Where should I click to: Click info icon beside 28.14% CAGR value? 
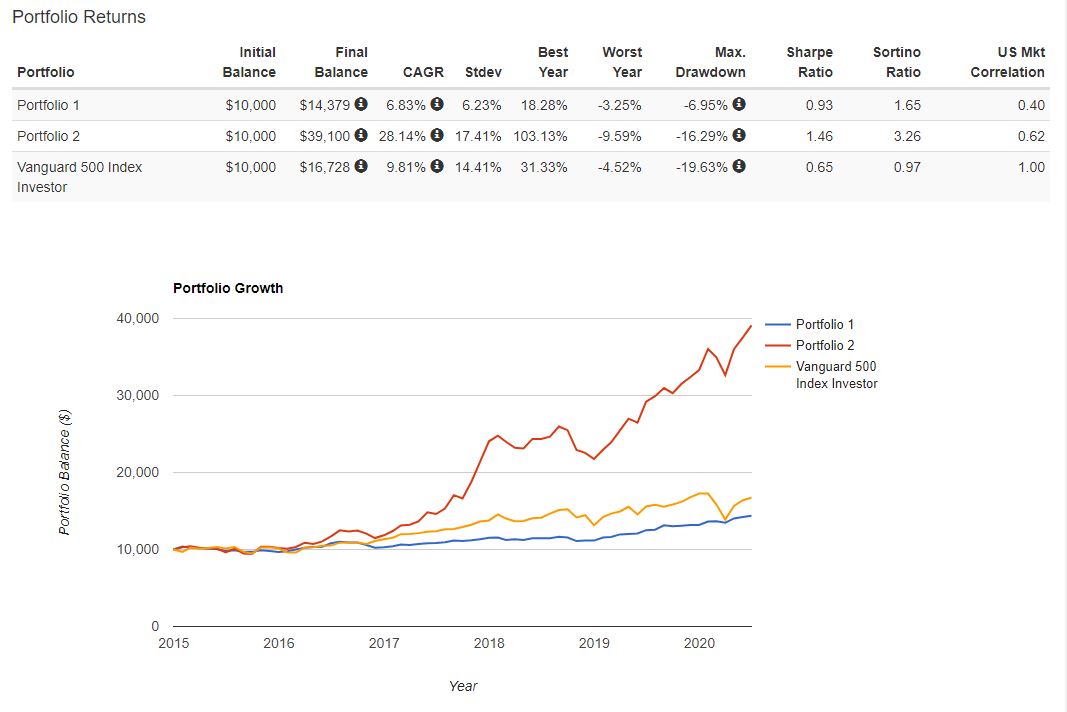[x=437, y=136]
